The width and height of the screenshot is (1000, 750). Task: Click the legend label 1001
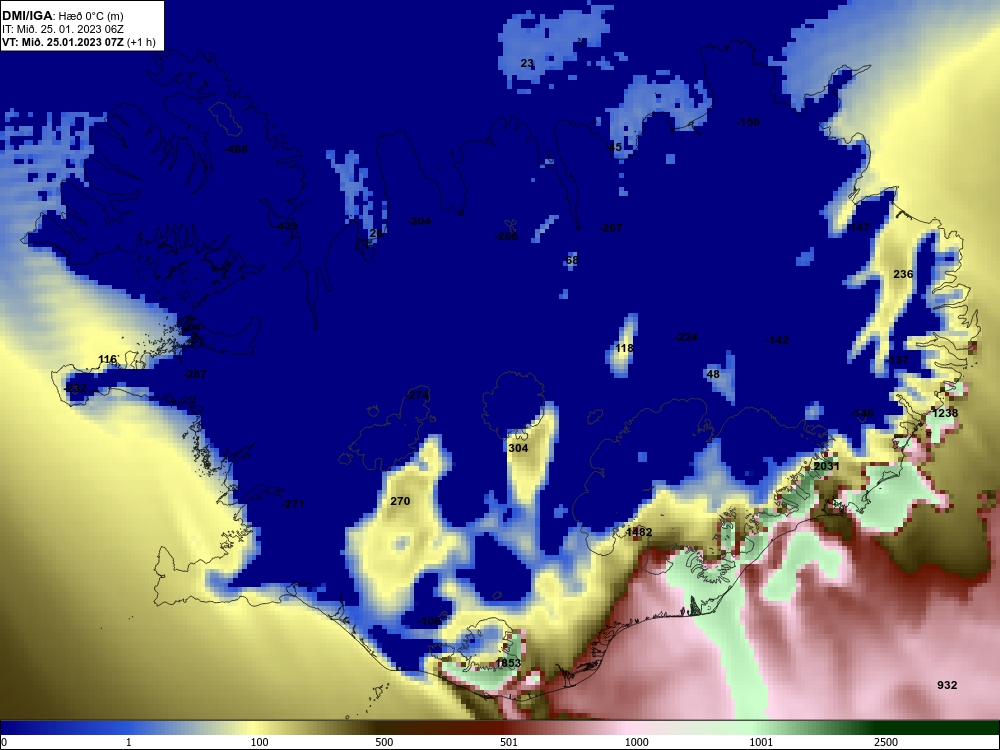click(x=761, y=742)
